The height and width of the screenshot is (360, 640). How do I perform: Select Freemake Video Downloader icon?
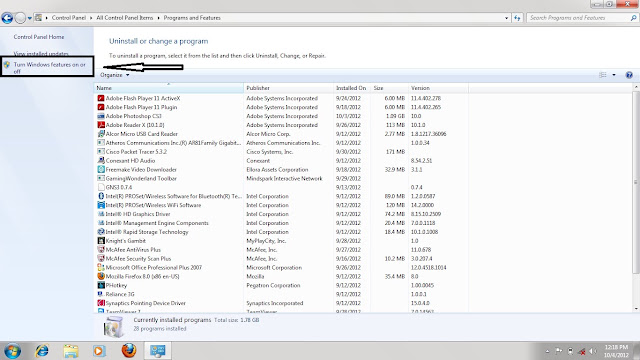tap(101, 170)
